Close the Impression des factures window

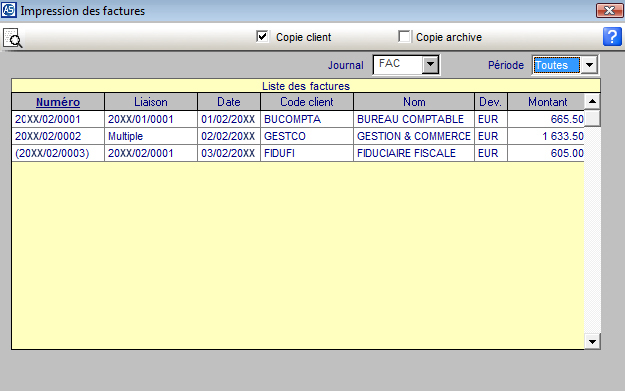click(x=609, y=10)
